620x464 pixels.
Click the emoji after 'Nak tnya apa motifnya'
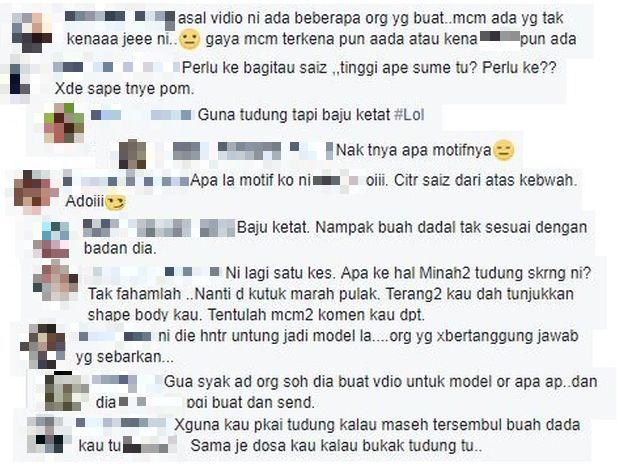pos(503,151)
